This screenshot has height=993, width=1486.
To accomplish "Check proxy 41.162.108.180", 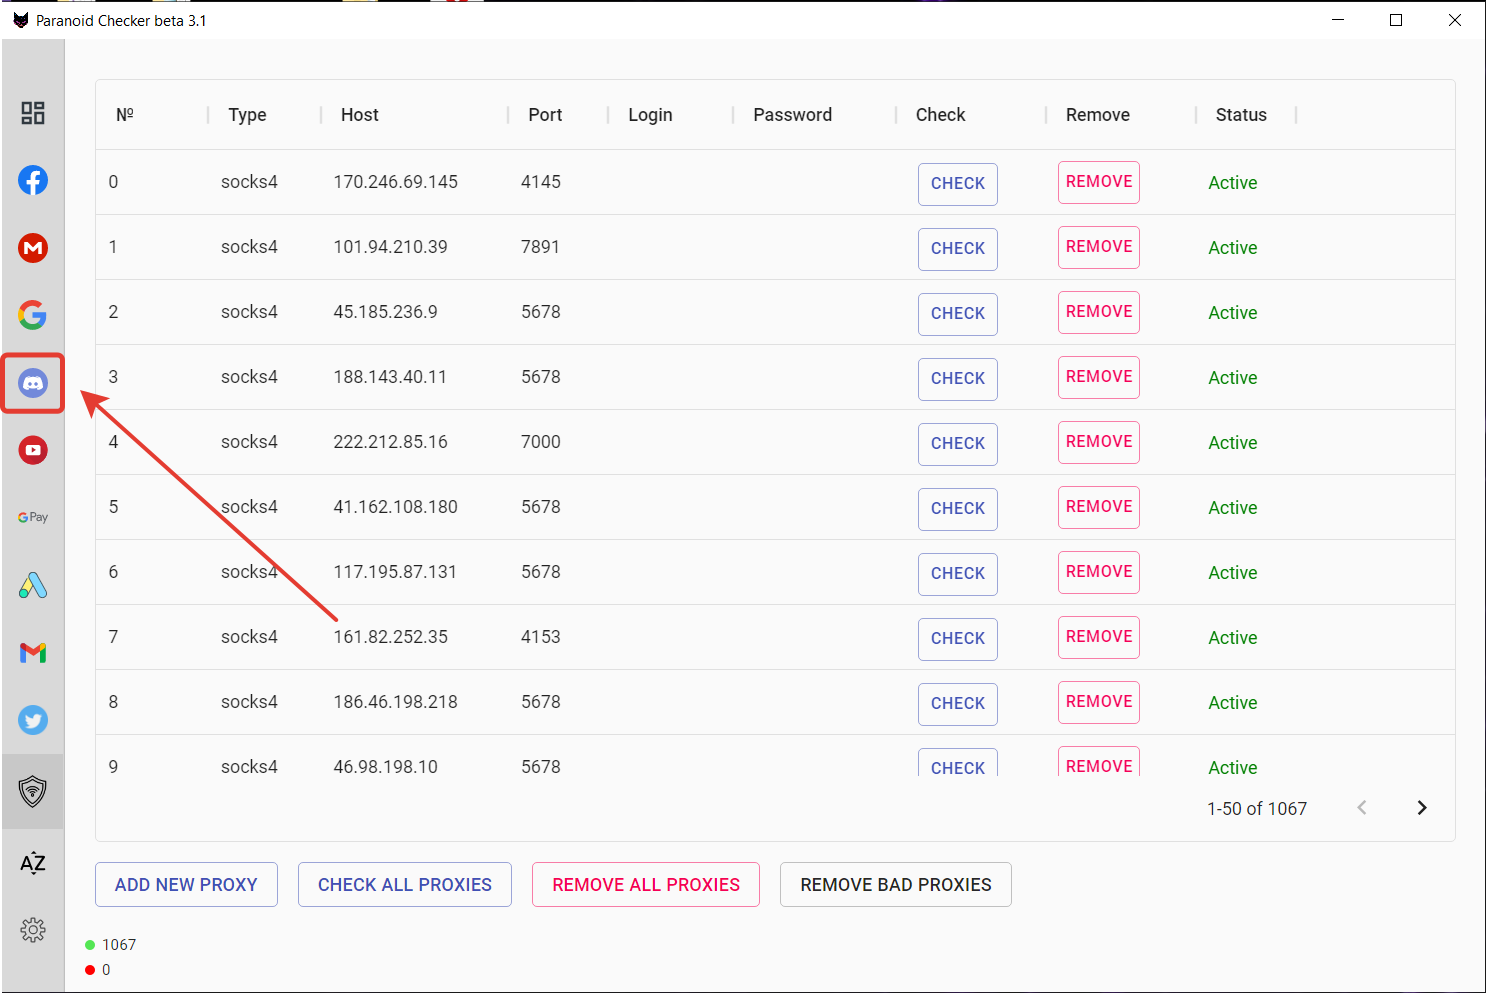I will click(x=958, y=509).
